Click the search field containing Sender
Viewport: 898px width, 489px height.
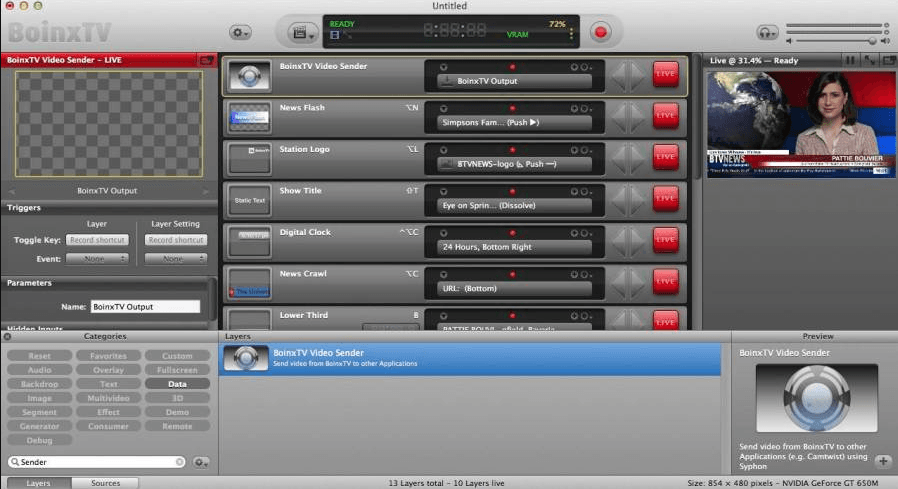click(96, 462)
